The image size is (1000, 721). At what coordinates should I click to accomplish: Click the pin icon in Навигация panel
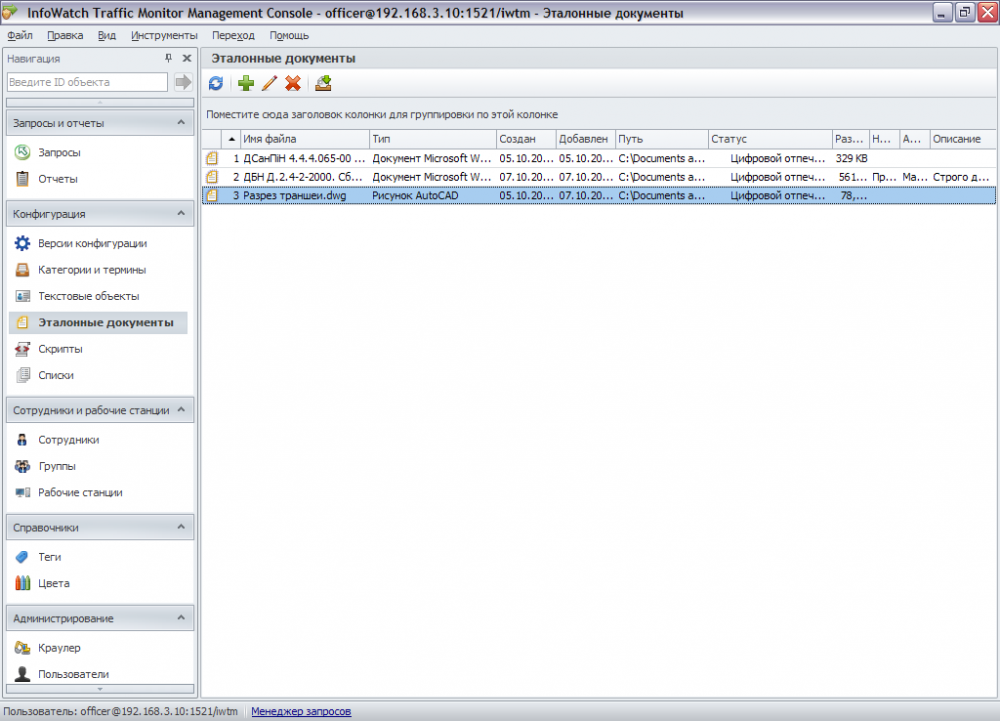tap(168, 58)
